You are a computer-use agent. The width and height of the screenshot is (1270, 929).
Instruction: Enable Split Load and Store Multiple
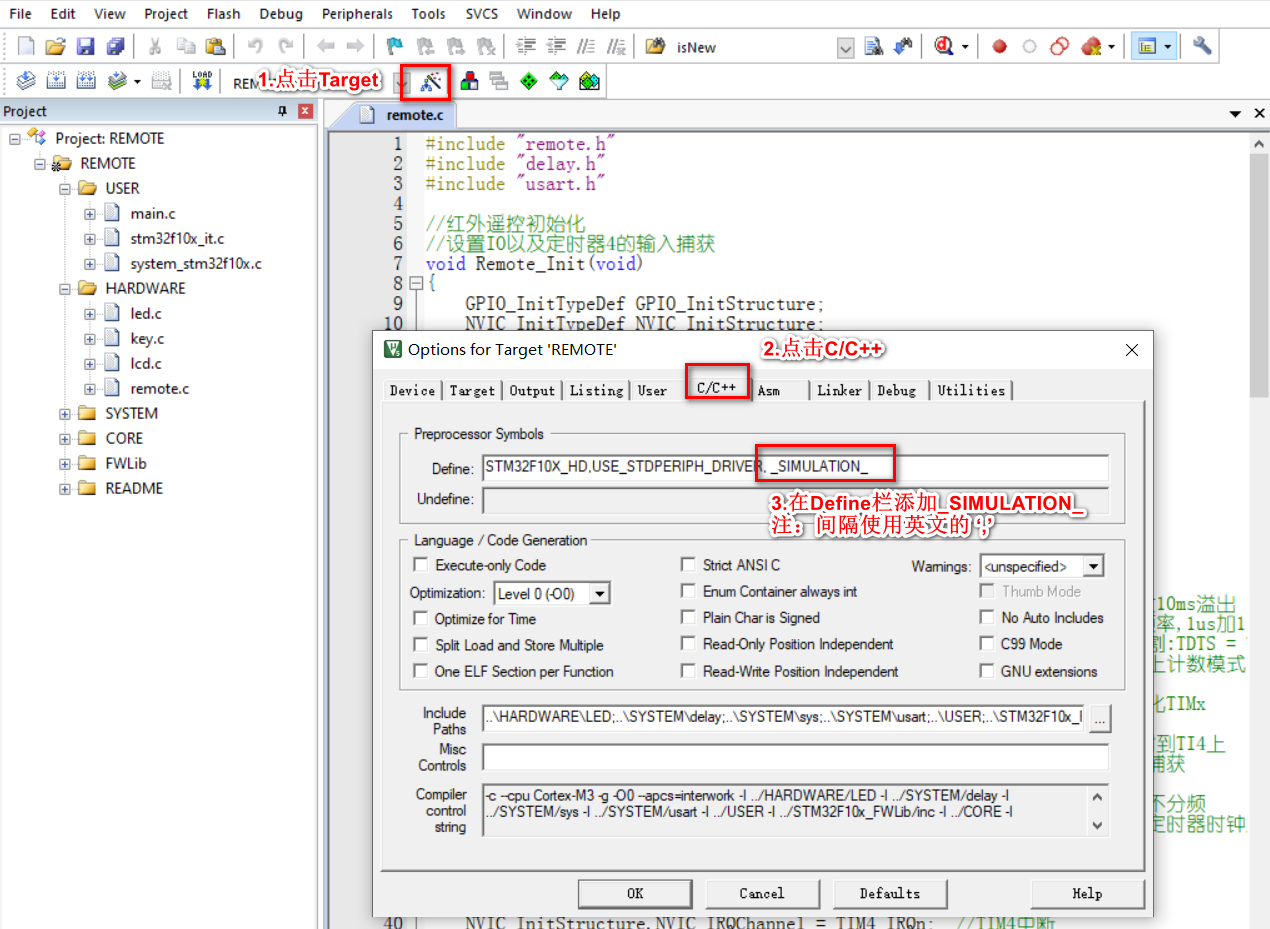pos(421,645)
